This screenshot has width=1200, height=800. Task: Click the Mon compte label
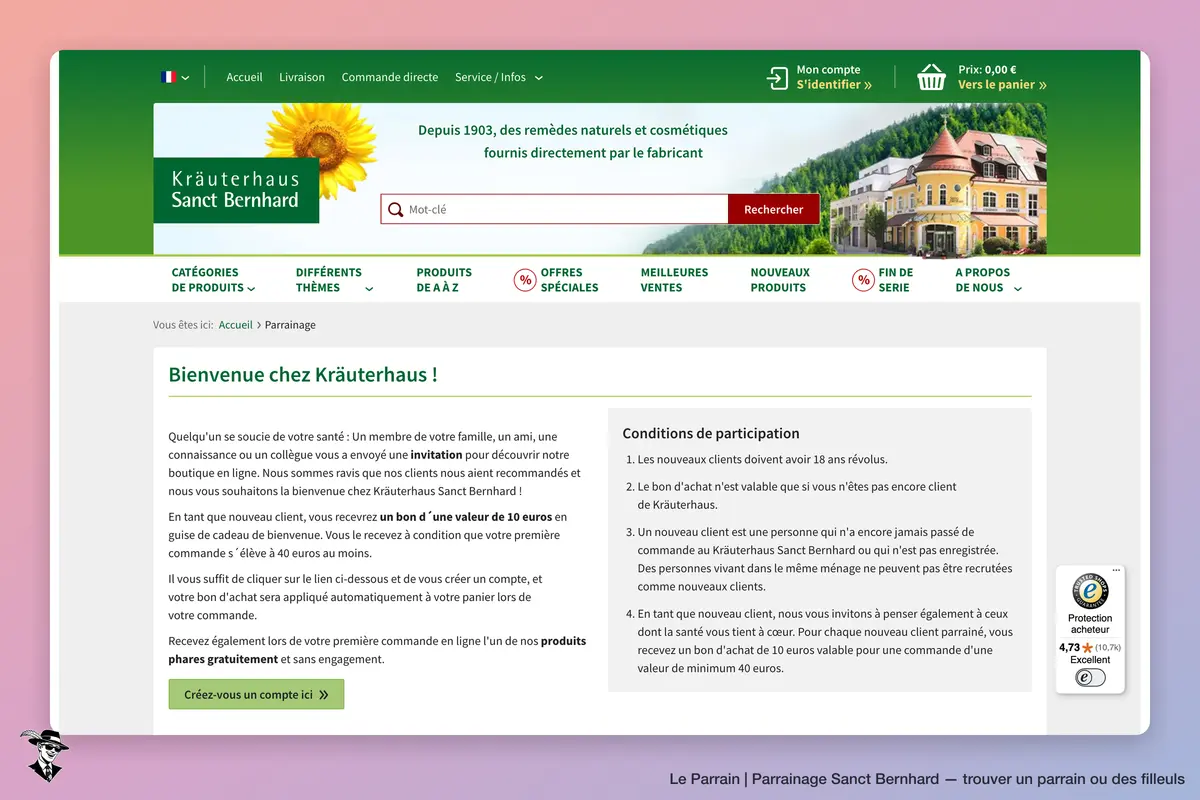828,70
